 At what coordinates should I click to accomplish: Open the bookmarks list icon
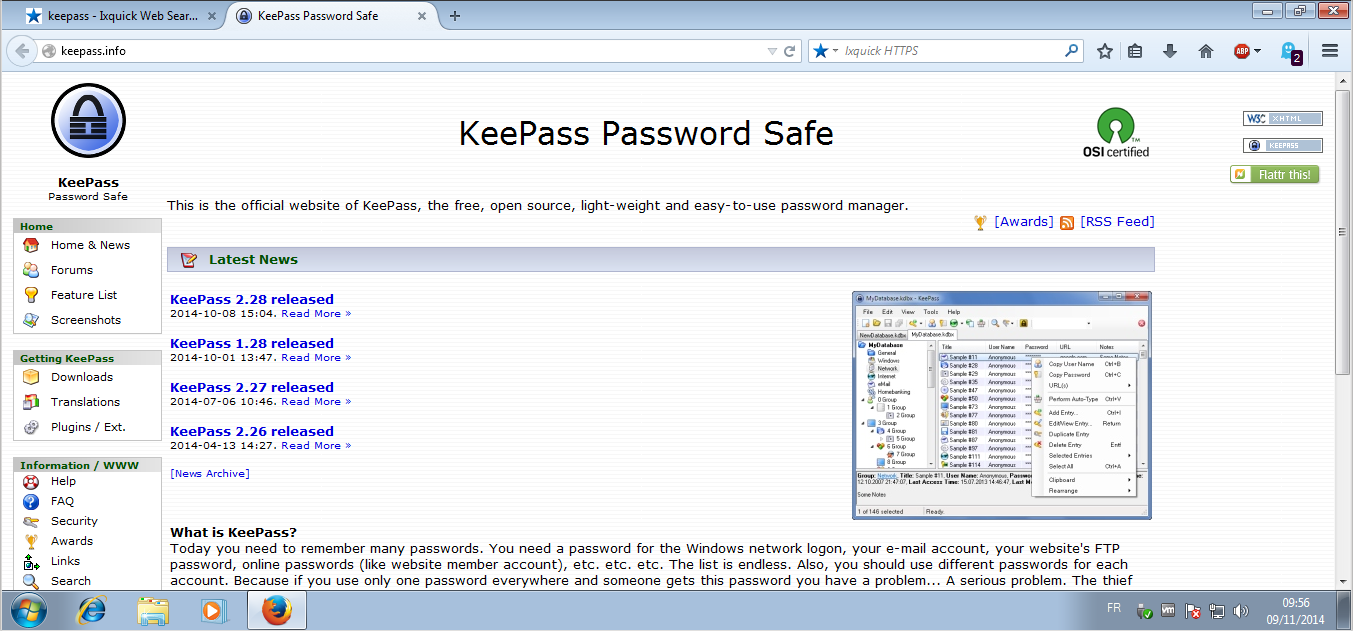[x=1135, y=51]
